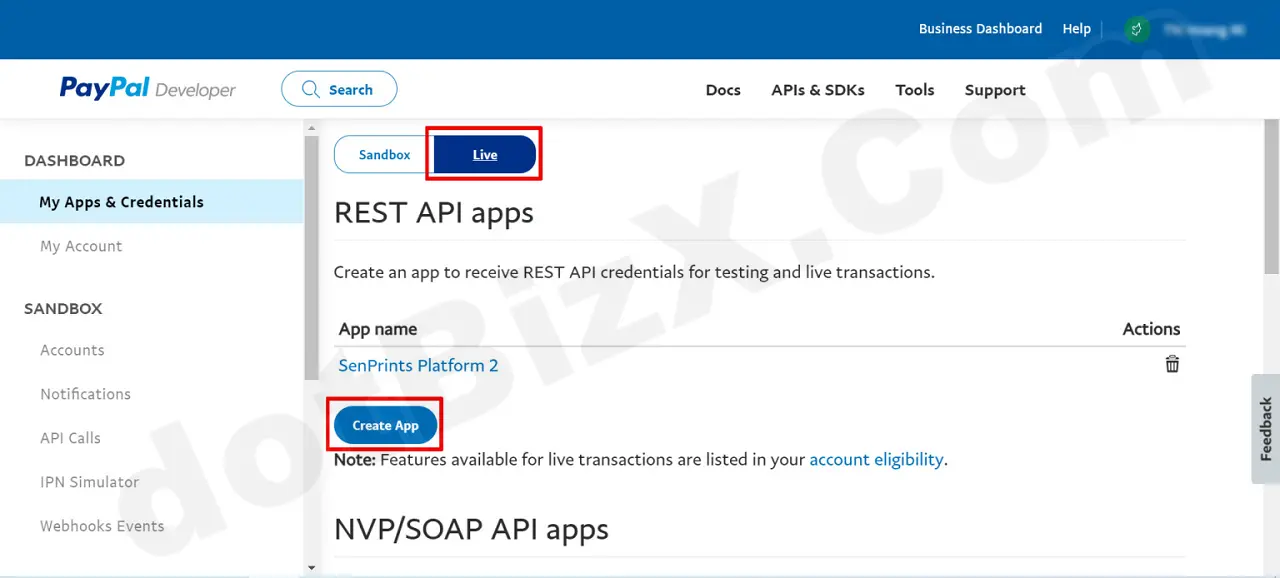Screen dimensions: 1280x578
Task: Open the SenPrints Platform 2 app details
Action: point(418,365)
